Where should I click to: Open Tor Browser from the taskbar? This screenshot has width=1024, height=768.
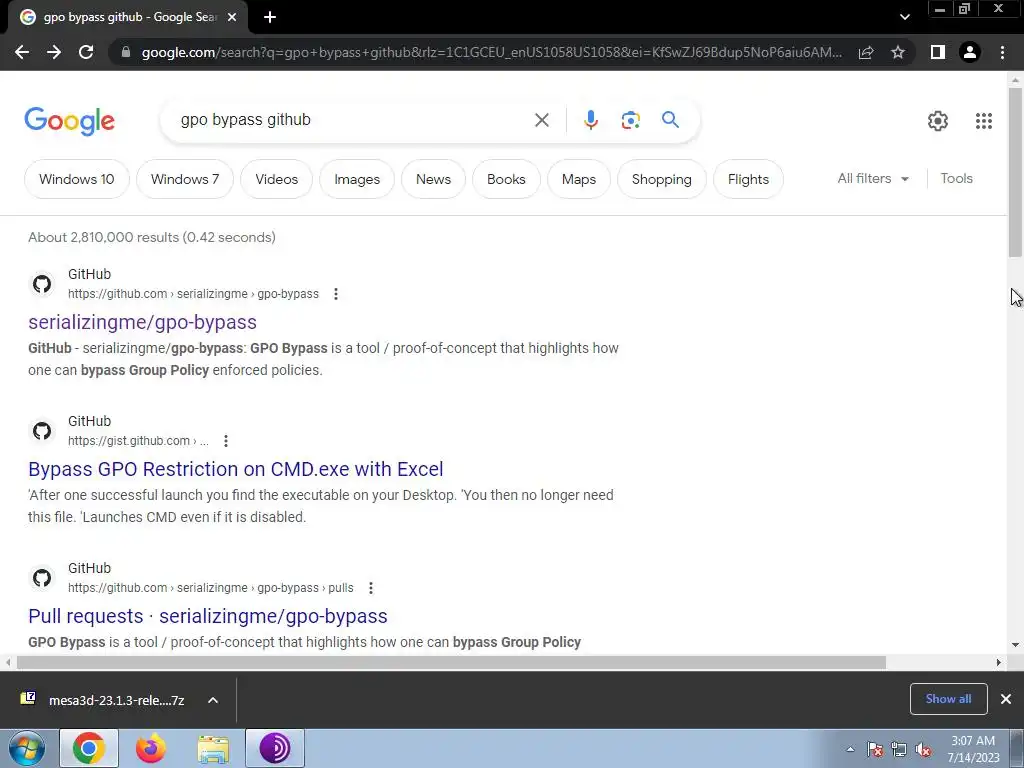pyautogui.click(x=275, y=748)
